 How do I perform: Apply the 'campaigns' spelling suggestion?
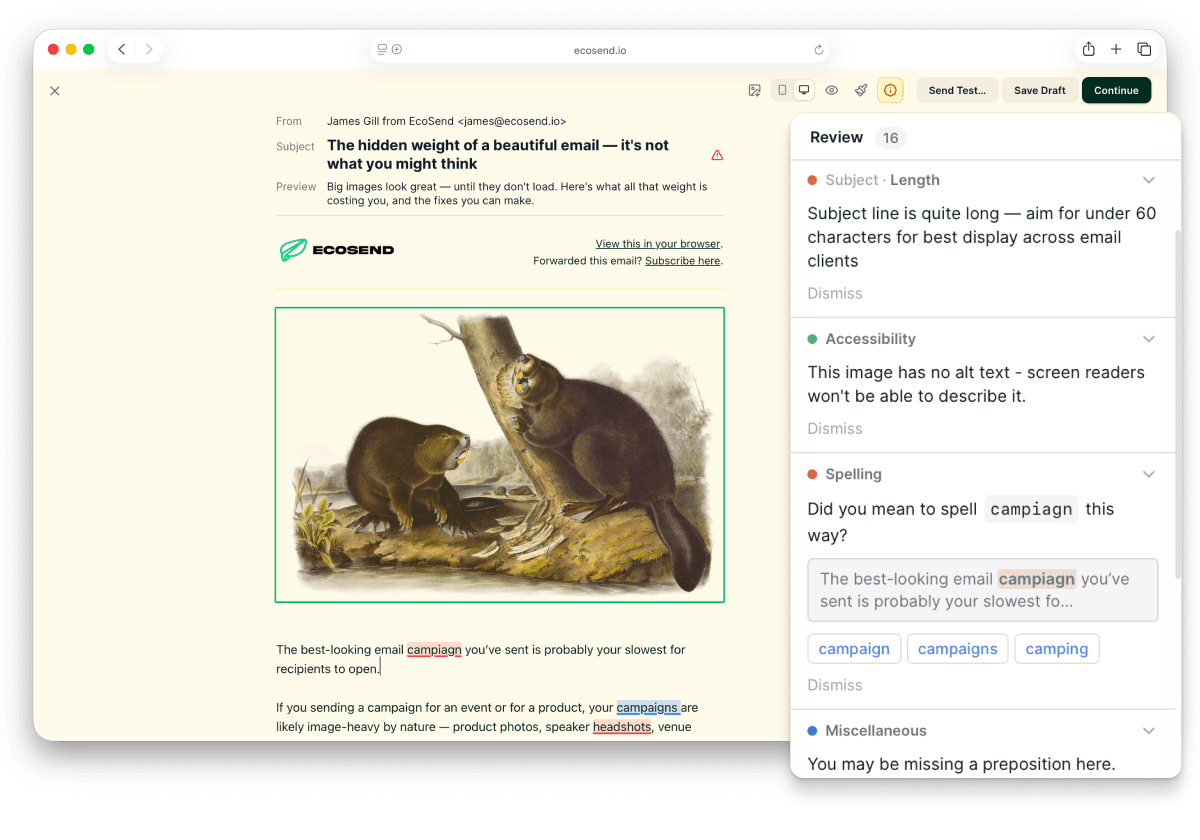point(958,649)
